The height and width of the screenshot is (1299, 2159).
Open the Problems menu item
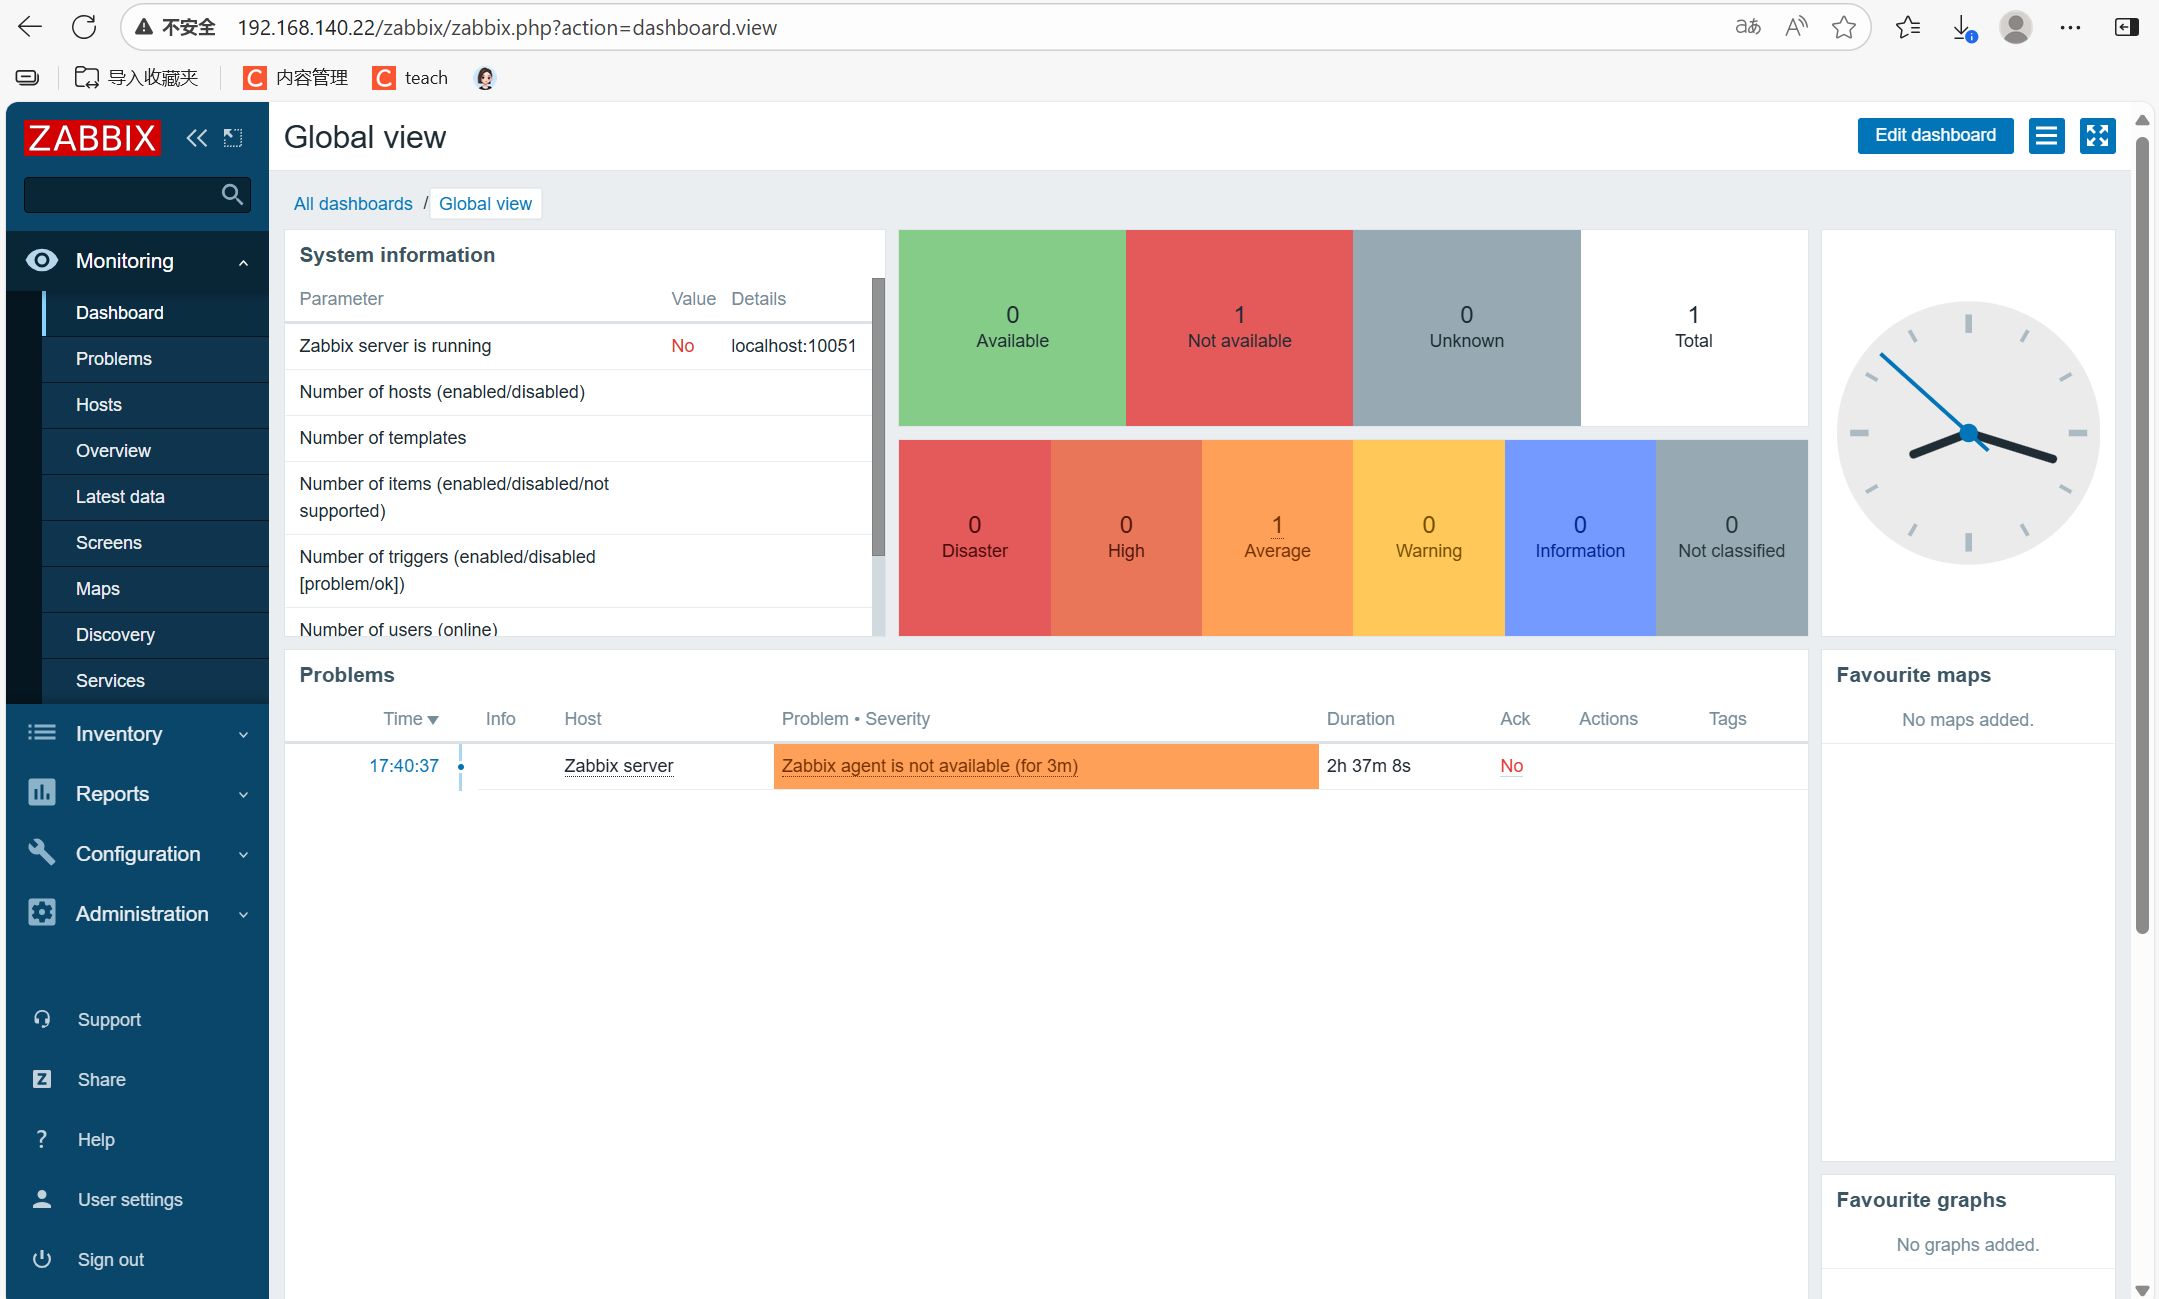coord(114,359)
